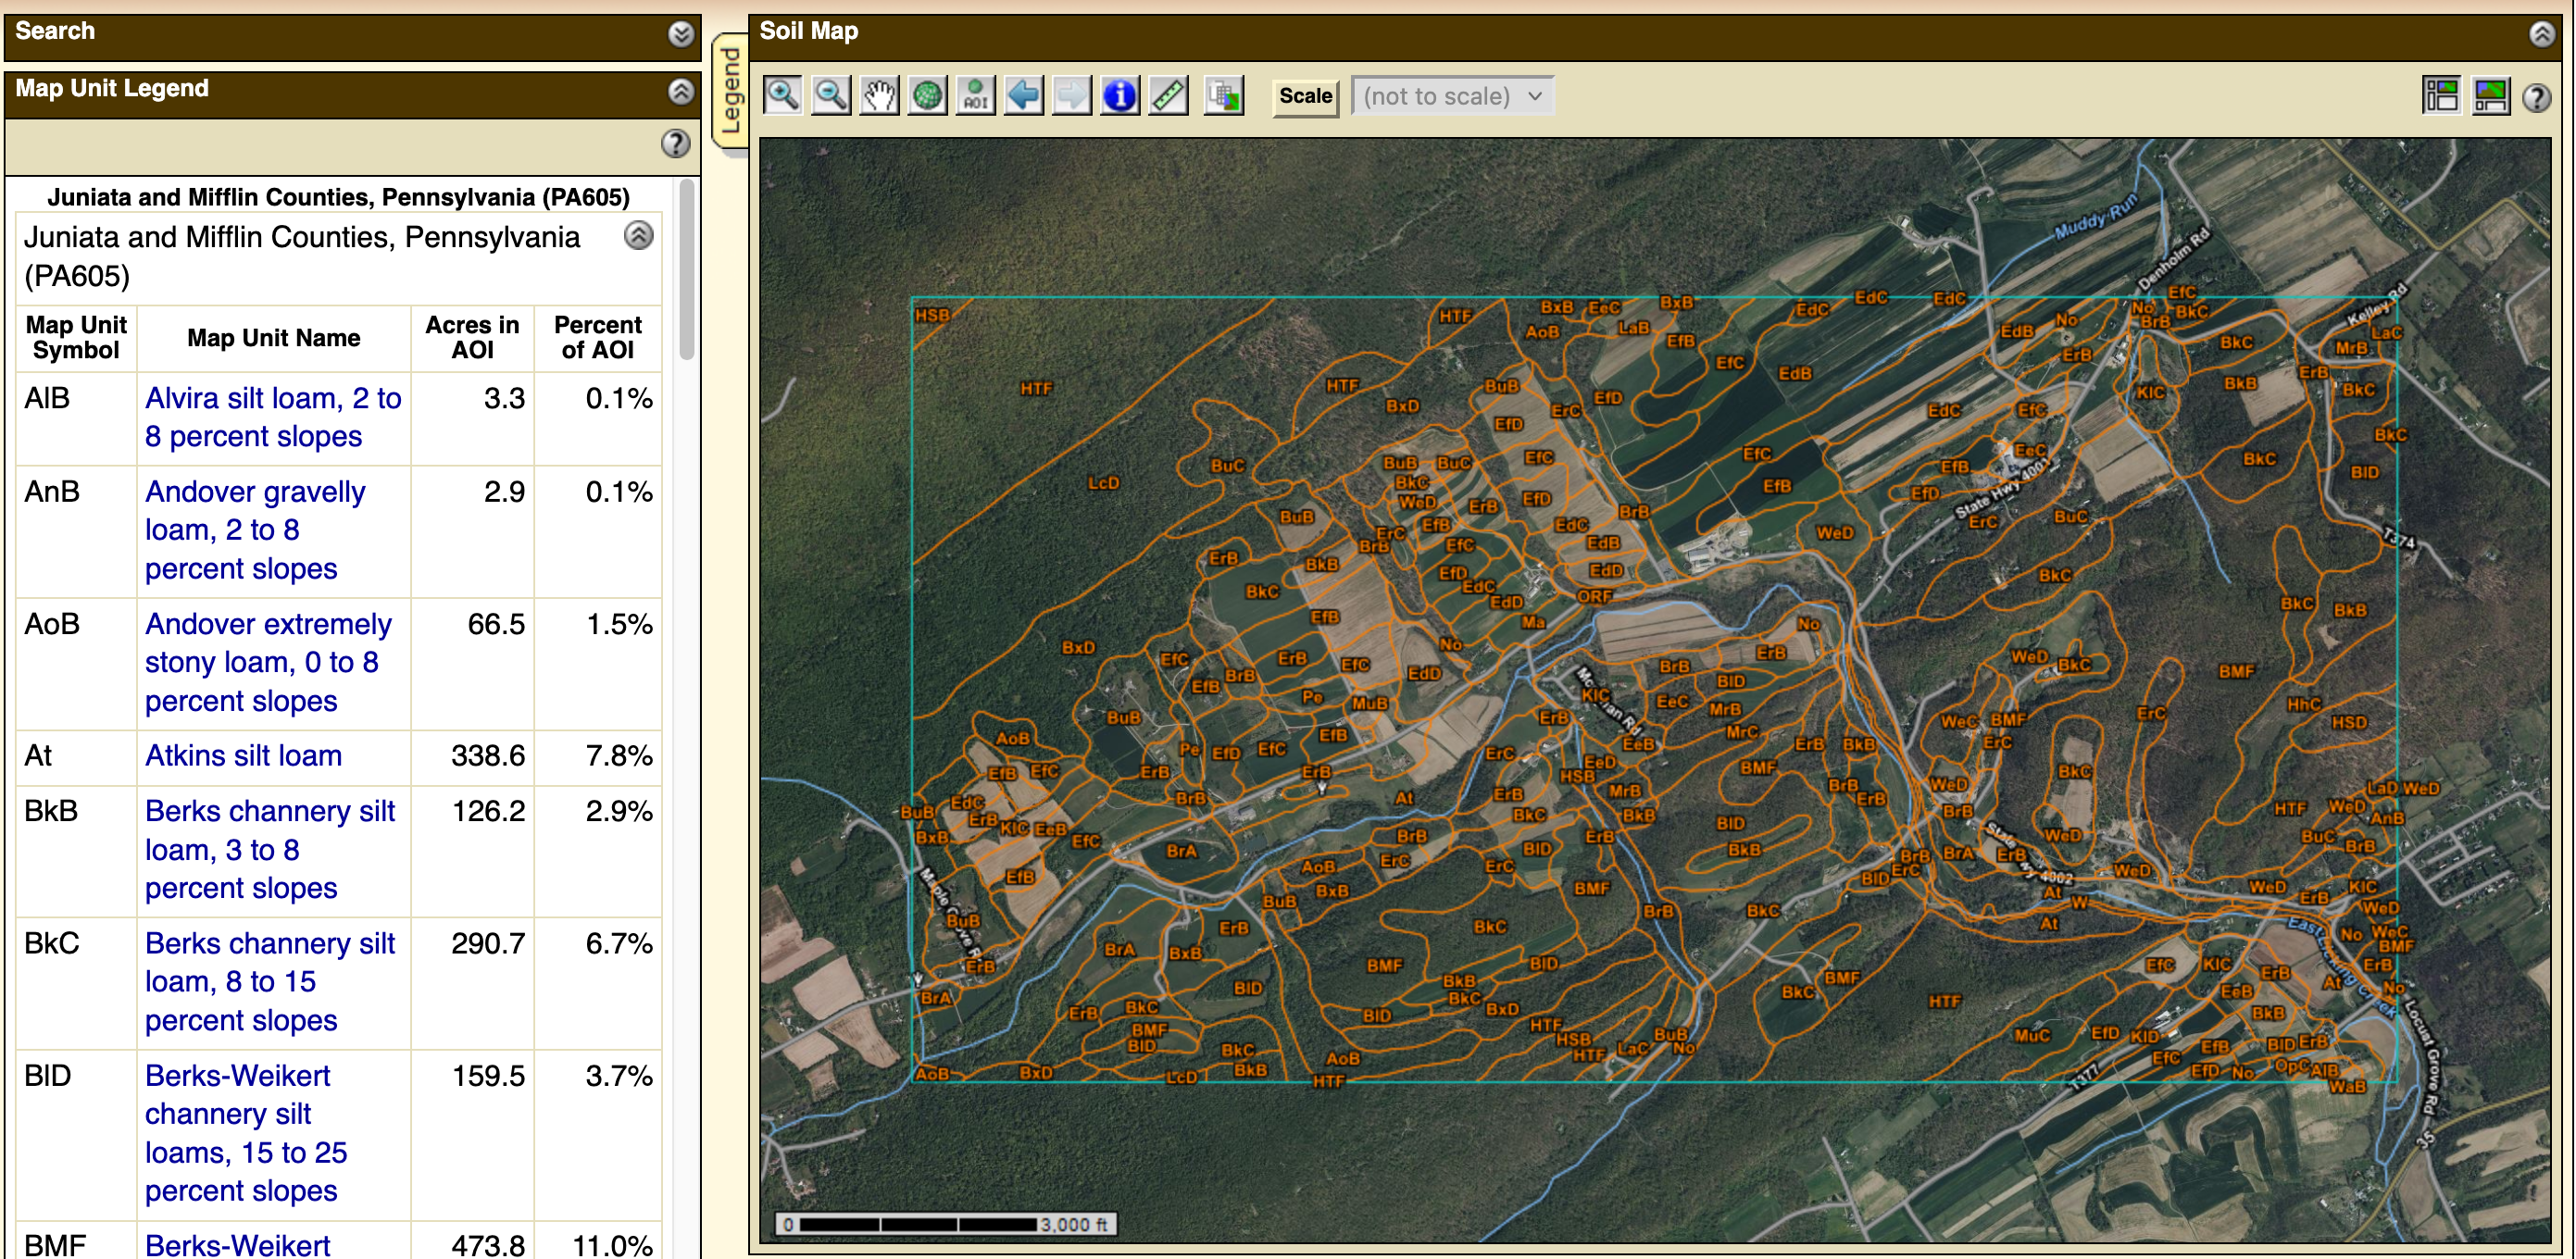
Task: Select the blue Identify info tool
Action: (x=1119, y=96)
